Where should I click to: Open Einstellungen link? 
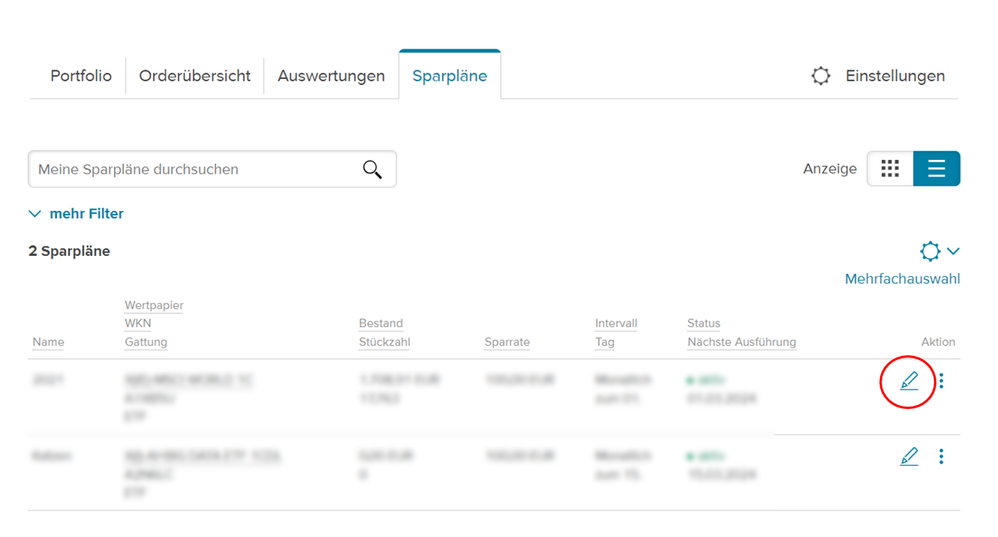click(895, 76)
